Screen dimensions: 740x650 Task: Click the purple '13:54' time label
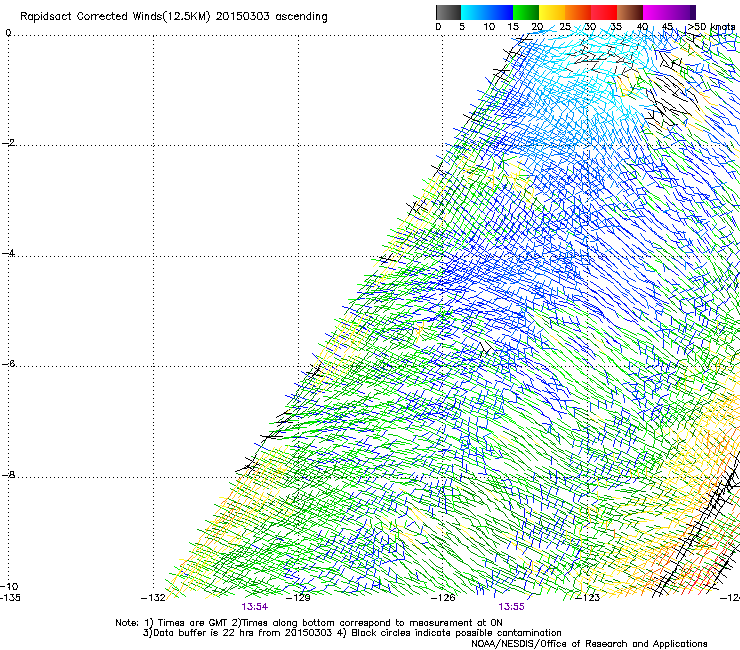[254, 607]
